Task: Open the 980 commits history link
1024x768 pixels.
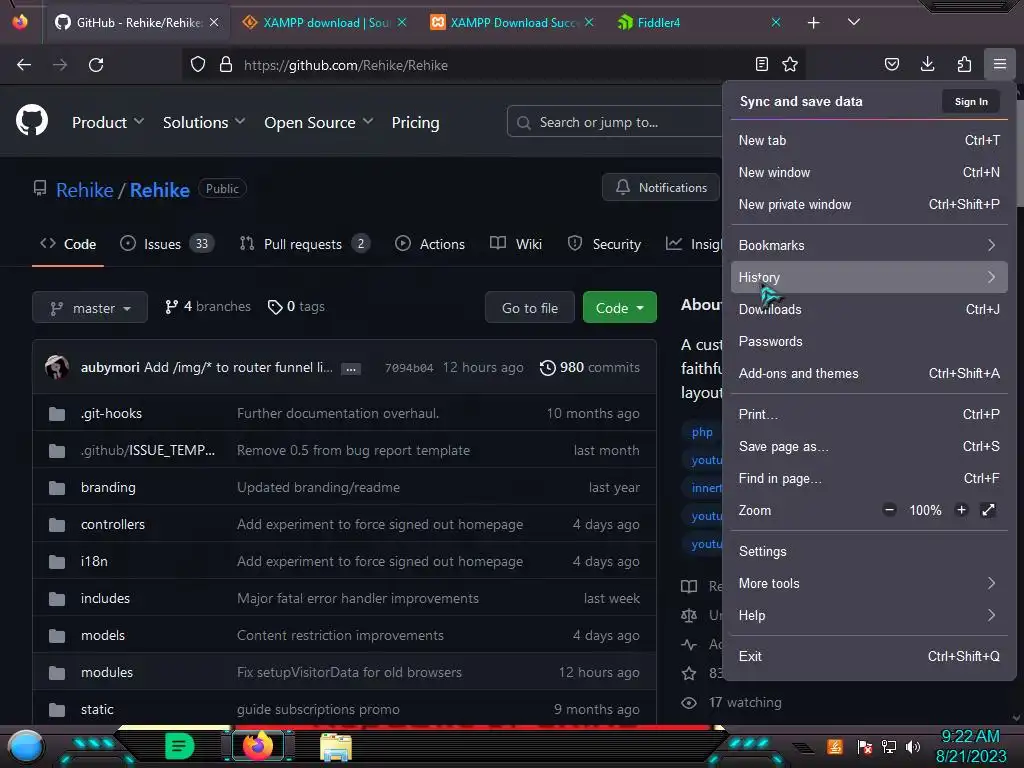Action: [x=590, y=368]
